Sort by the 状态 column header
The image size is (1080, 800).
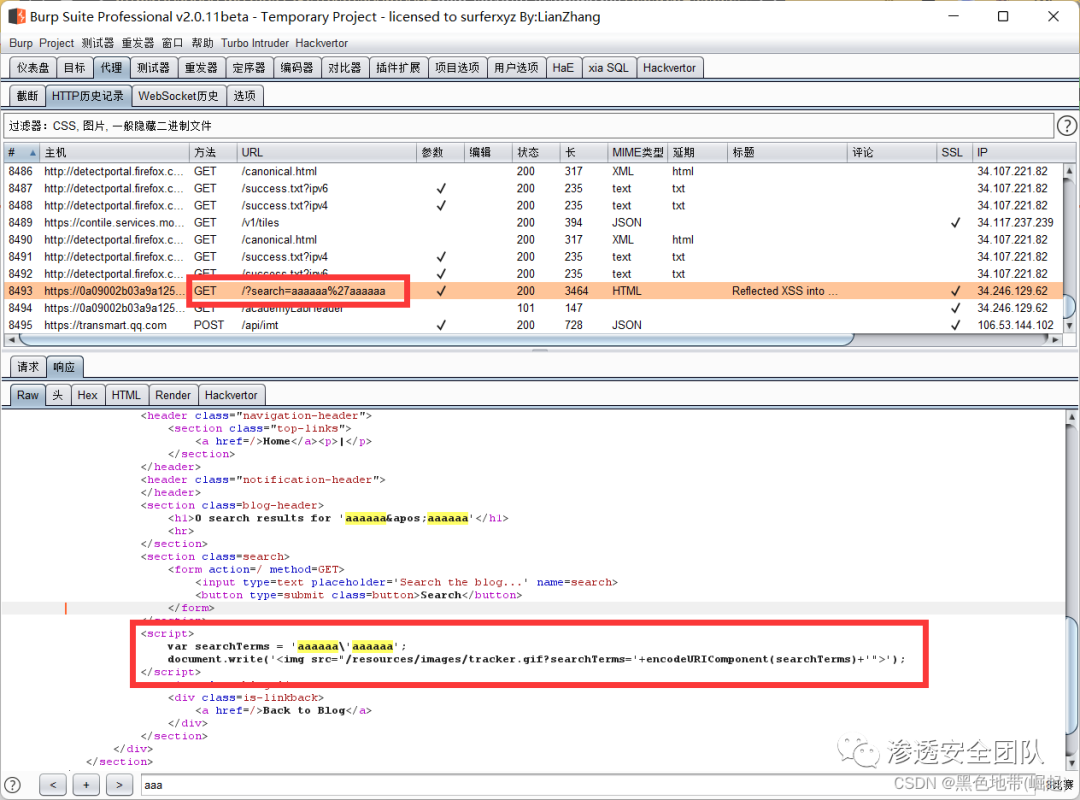click(x=536, y=152)
